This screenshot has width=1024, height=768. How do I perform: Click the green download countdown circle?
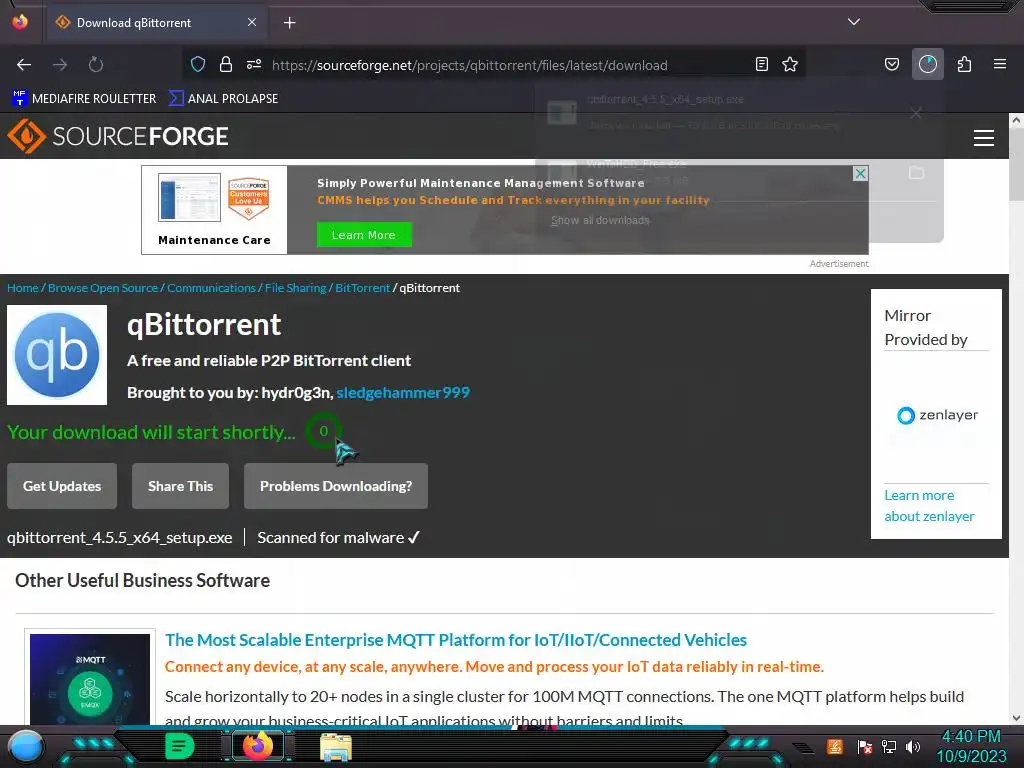click(x=323, y=431)
